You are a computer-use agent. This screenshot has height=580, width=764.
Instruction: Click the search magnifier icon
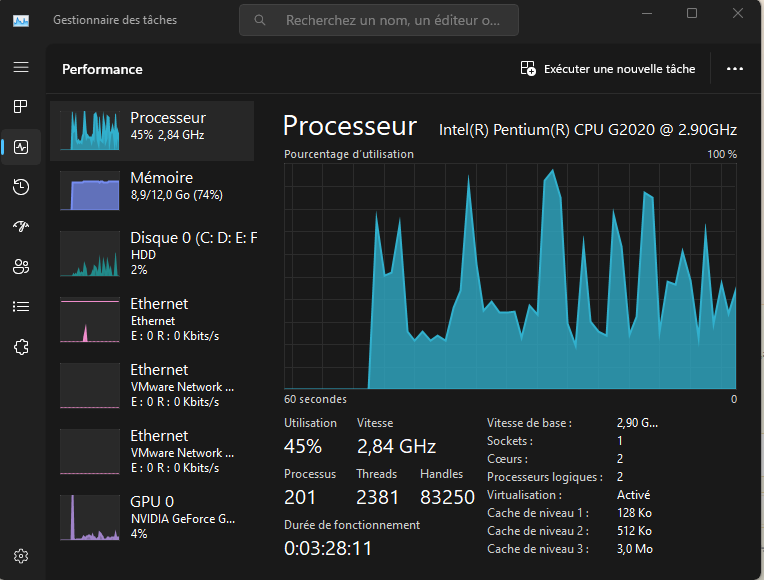click(x=260, y=20)
